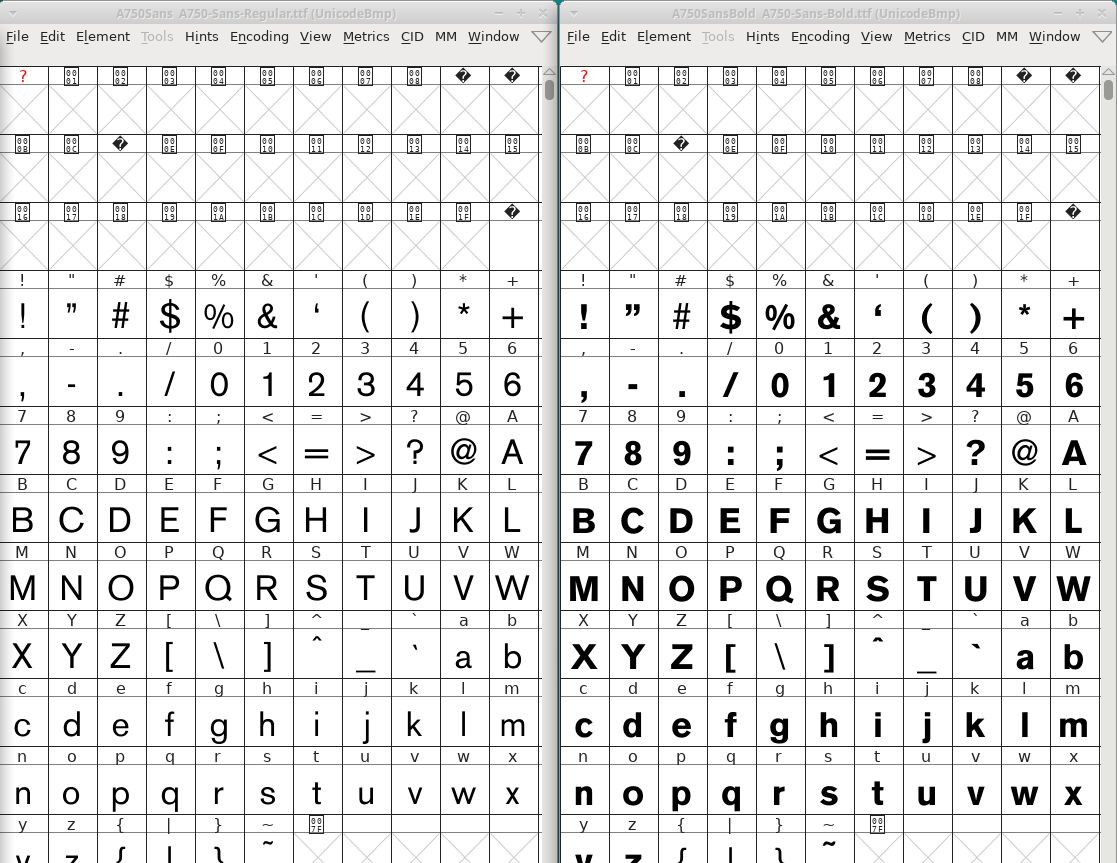Image resolution: width=1117 pixels, height=863 pixels.
Task: Select the capital Q glyph in Regular window
Action: pos(219,588)
